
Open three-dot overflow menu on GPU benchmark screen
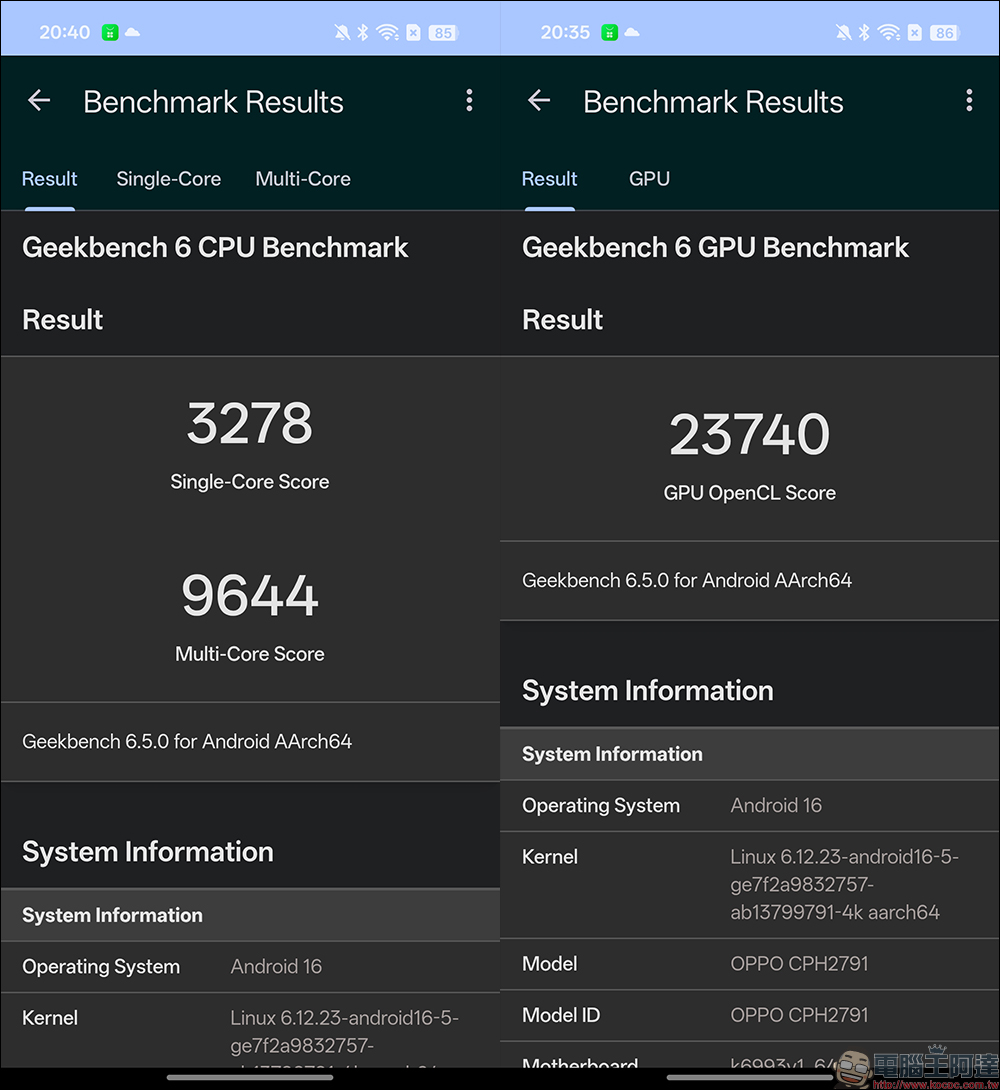968,101
